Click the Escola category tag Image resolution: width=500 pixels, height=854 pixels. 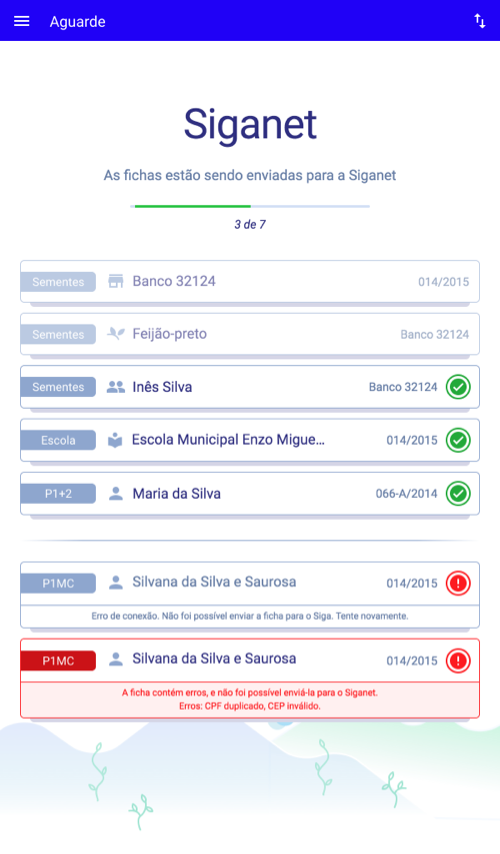[x=58, y=440]
